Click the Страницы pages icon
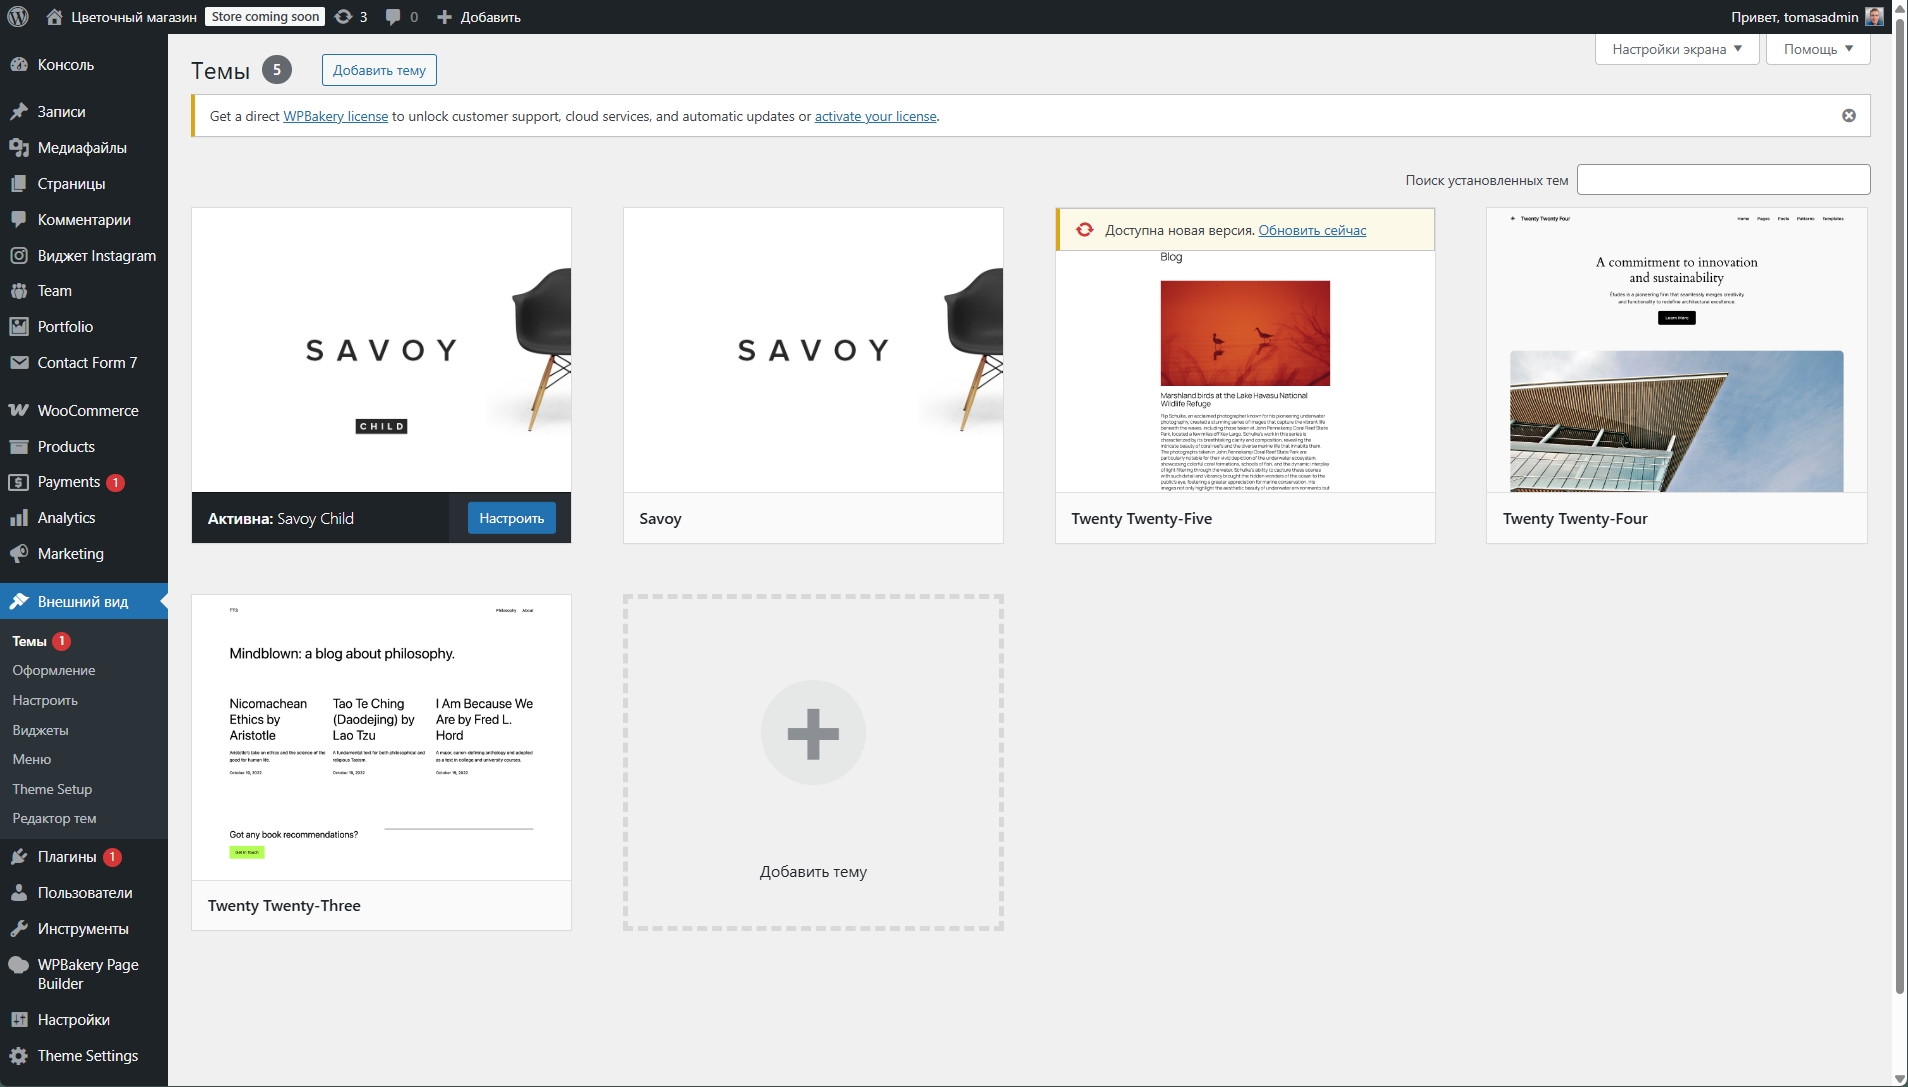The width and height of the screenshot is (1908, 1087). [x=19, y=184]
